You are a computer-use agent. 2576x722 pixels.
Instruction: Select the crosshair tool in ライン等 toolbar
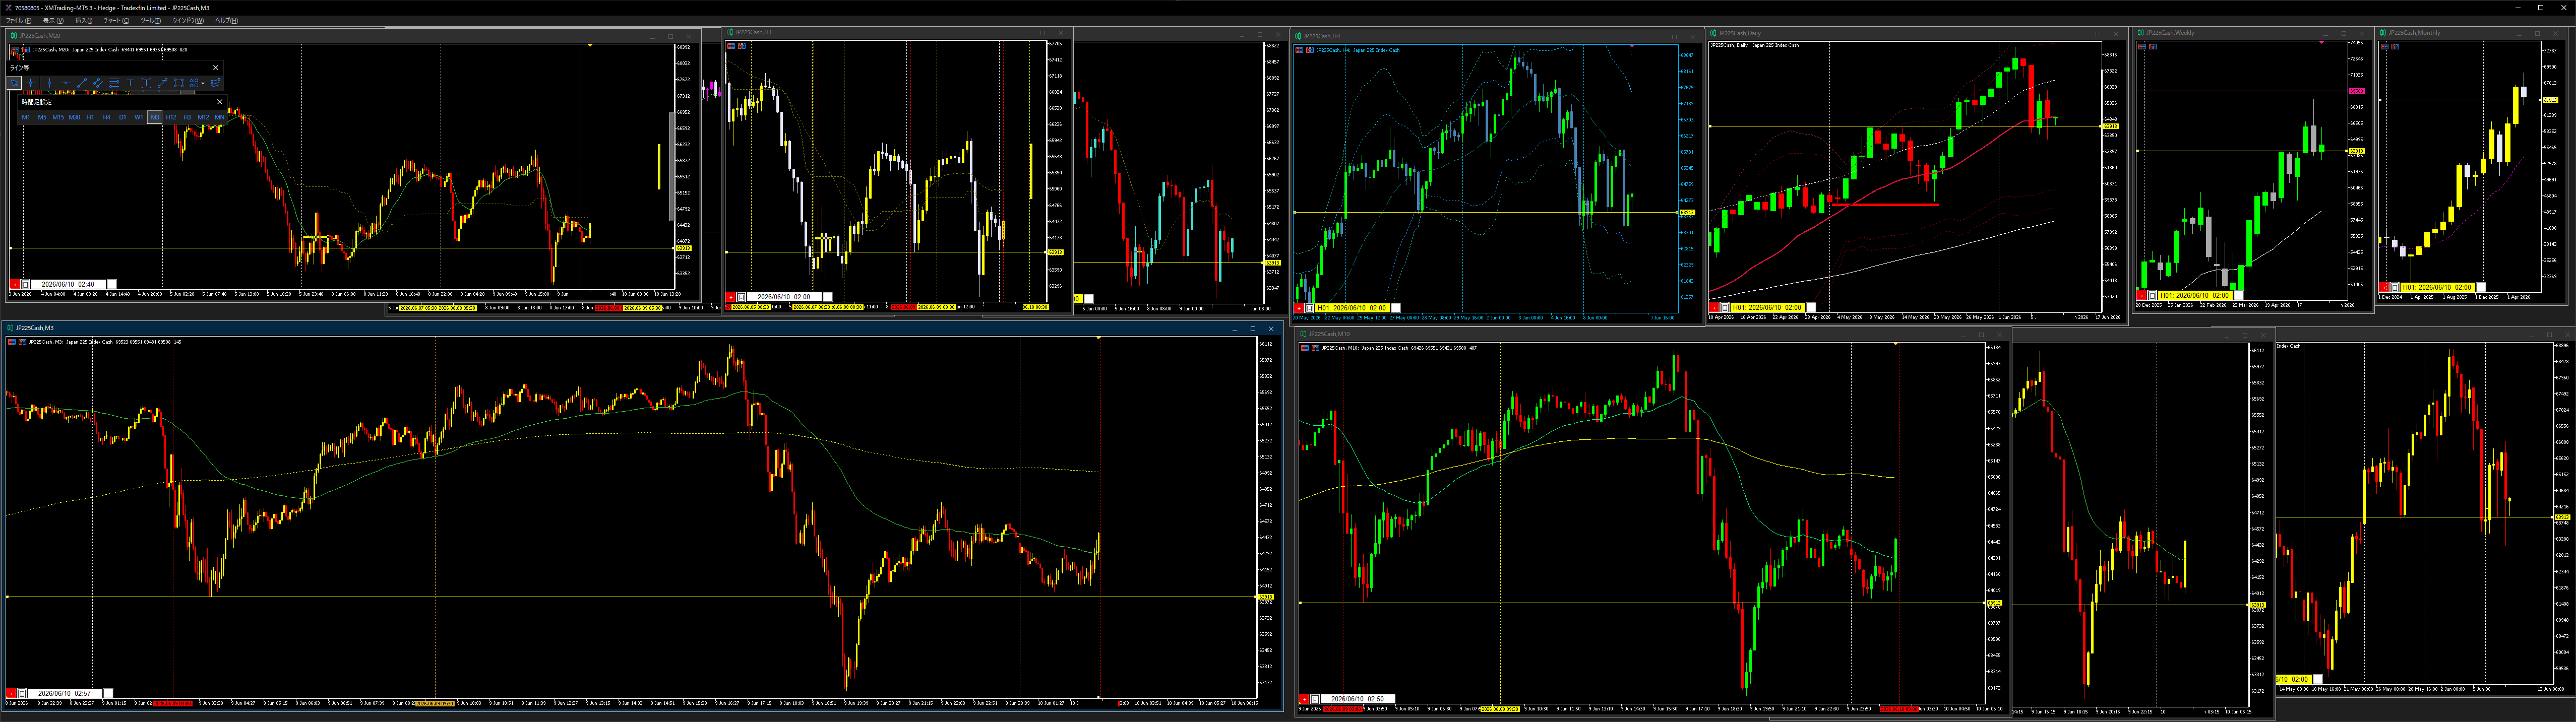tap(30, 83)
